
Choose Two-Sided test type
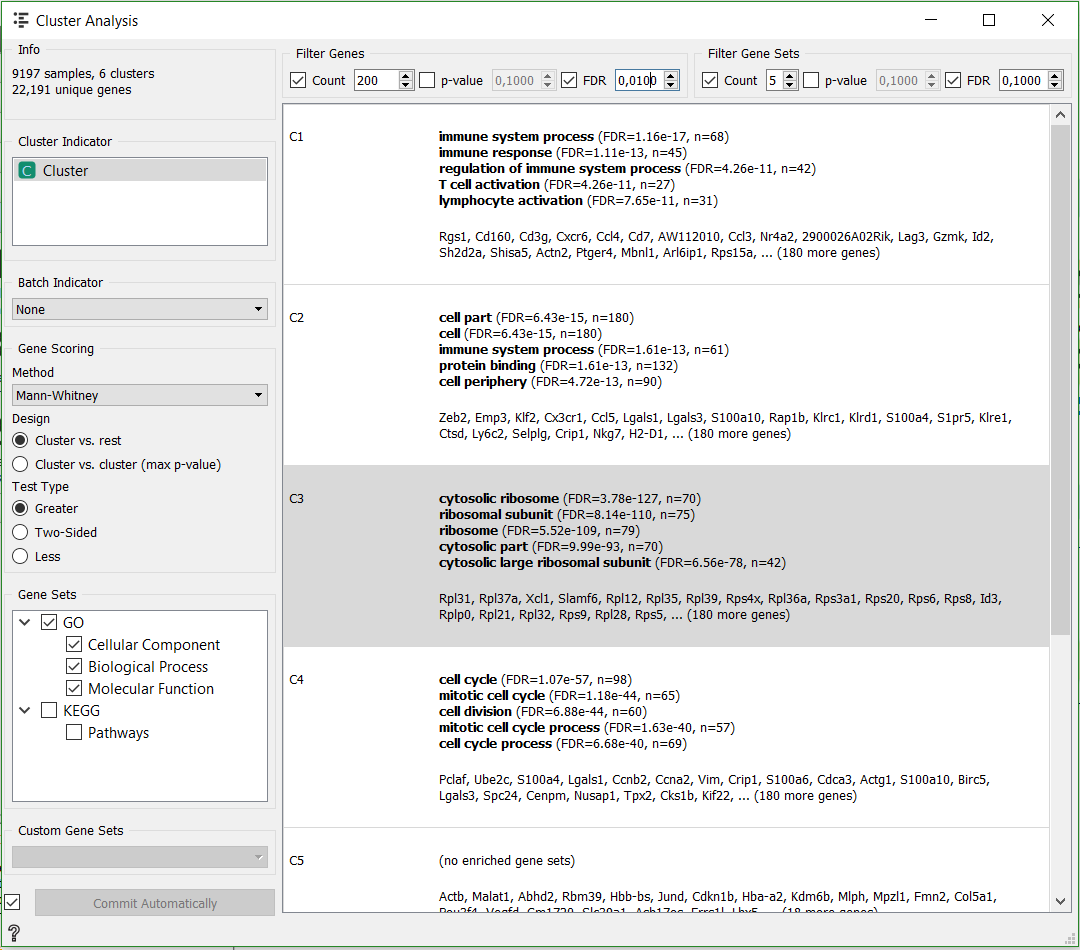21,533
